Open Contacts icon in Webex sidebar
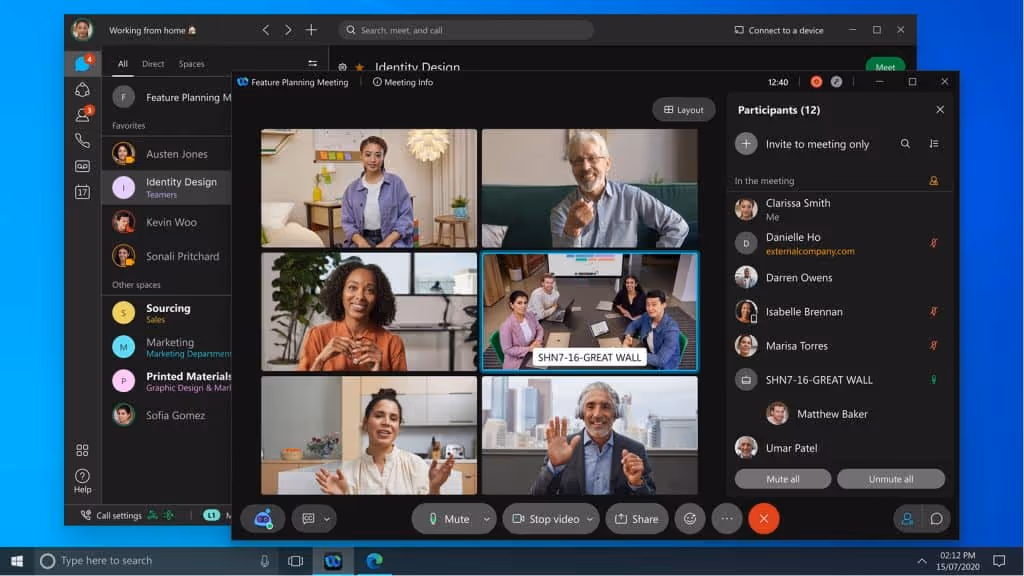This screenshot has height=576, width=1024. (82, 115)
